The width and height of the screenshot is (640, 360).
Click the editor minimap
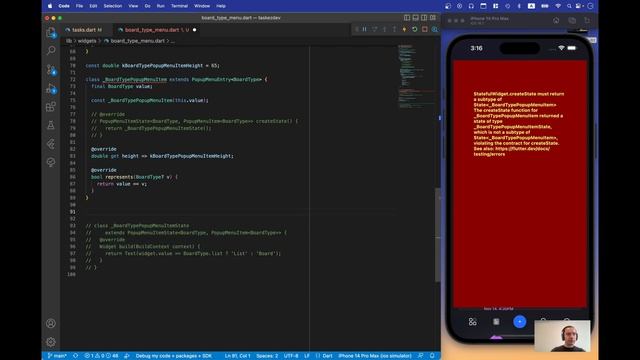416,78
